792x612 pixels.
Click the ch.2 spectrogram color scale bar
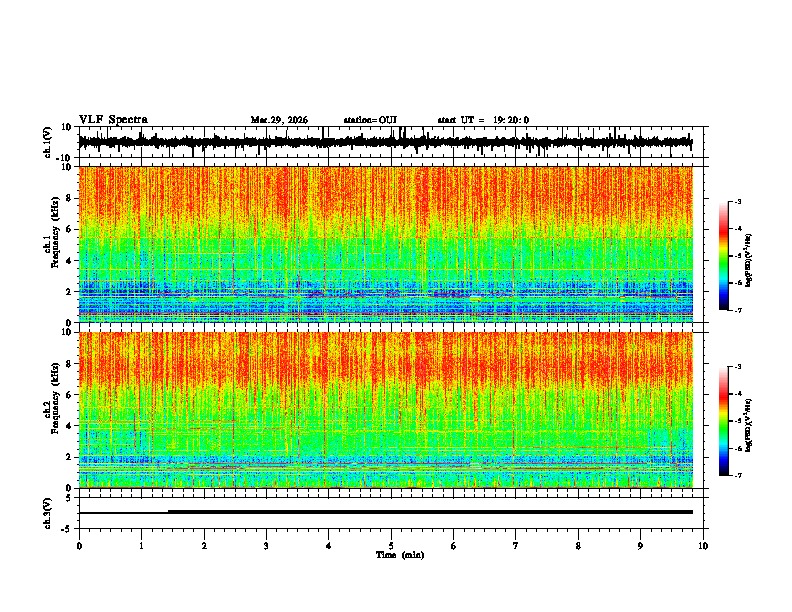(x=723, y=421)
